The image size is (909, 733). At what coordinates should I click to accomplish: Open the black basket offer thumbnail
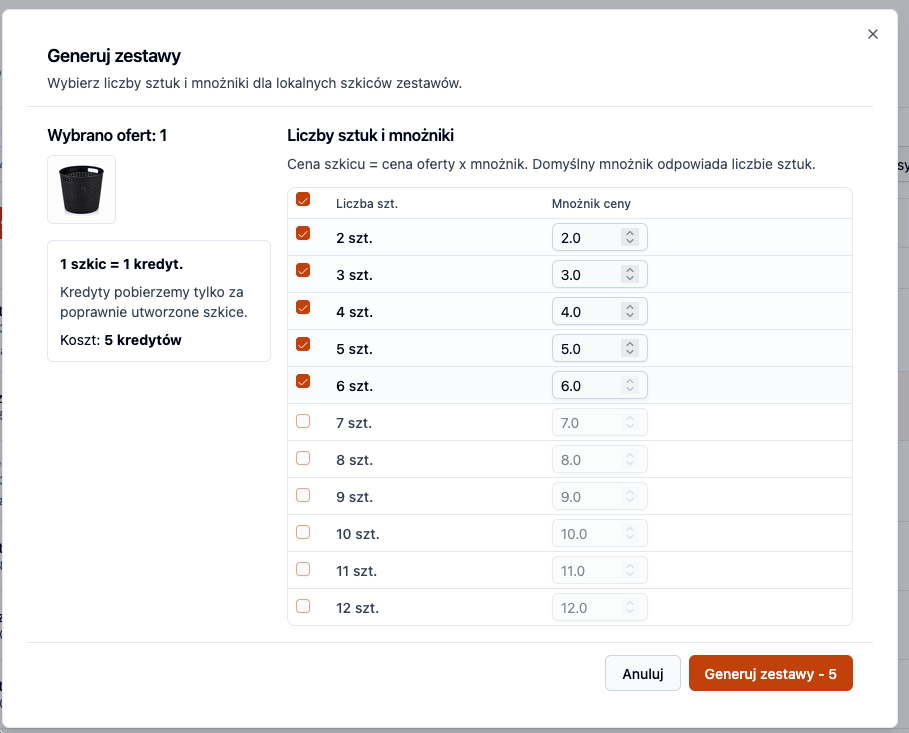(82, 190)
